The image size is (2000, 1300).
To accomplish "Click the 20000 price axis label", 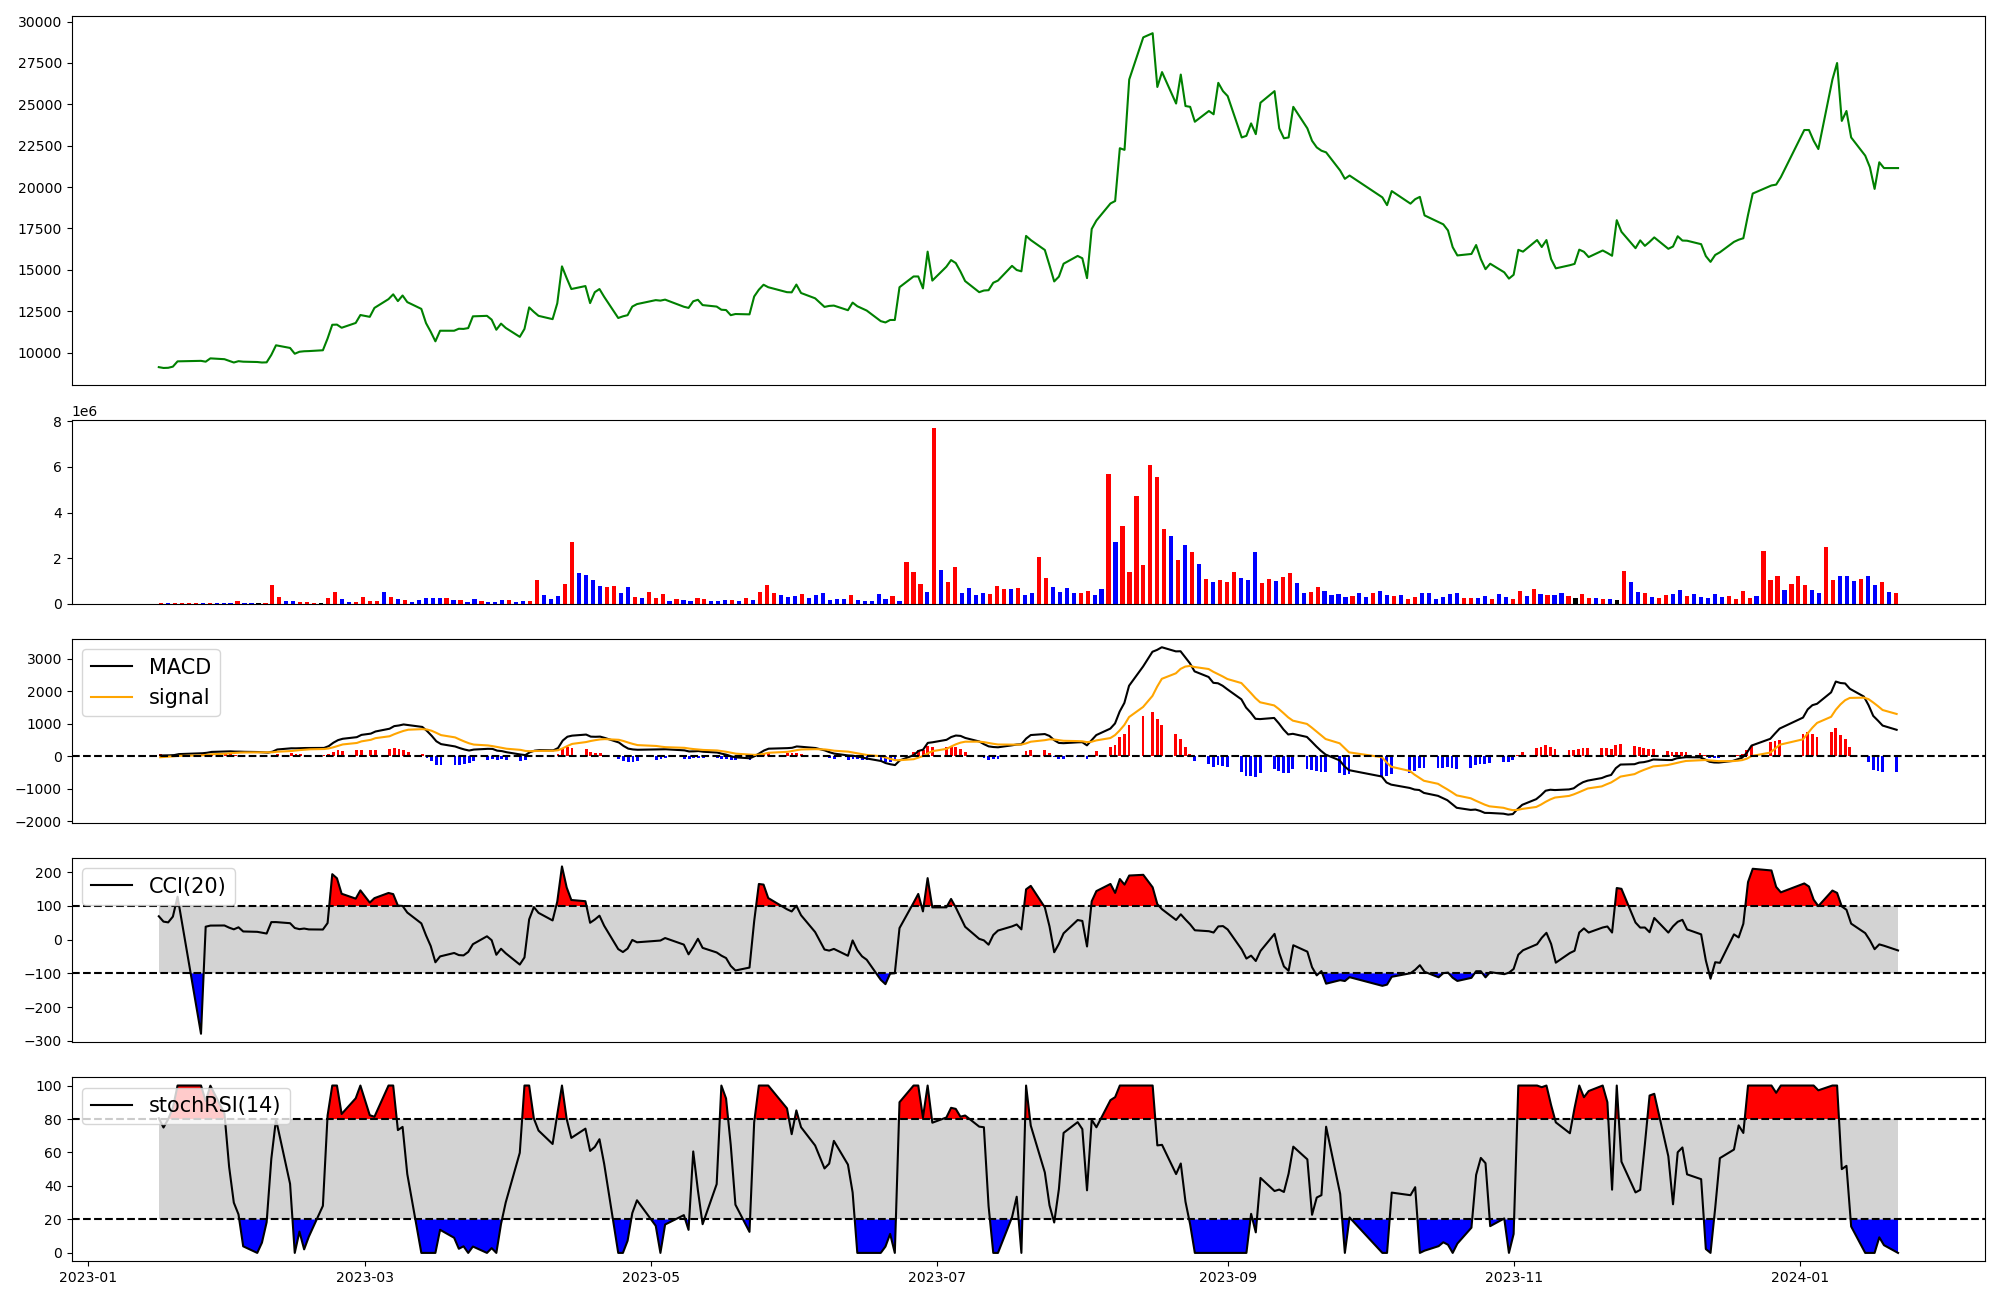I will 40,188.
